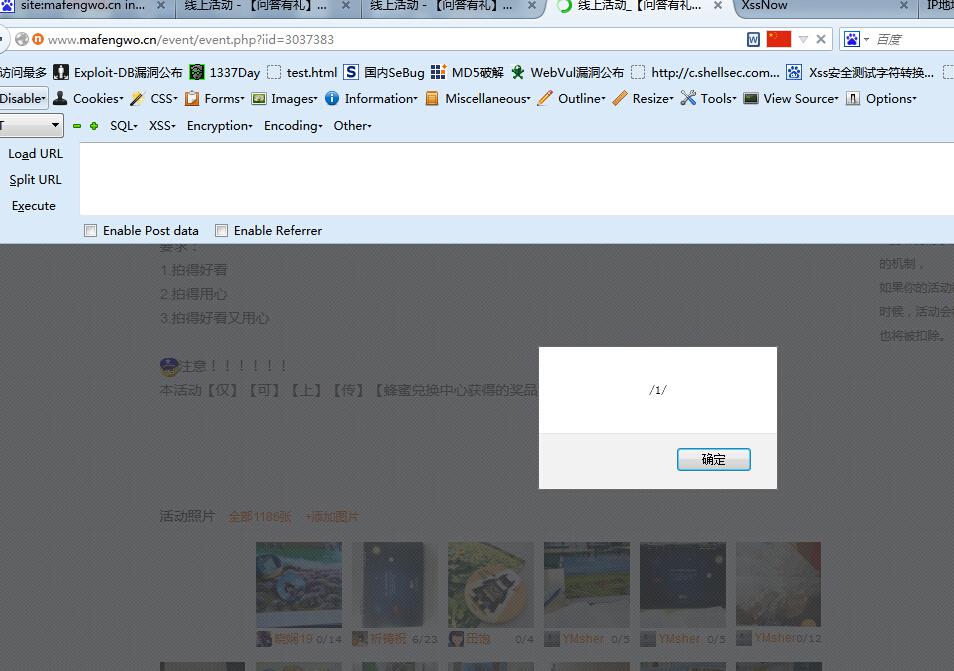
Task: Open the Images dropdown menu
Action: (x=294, y=99)
